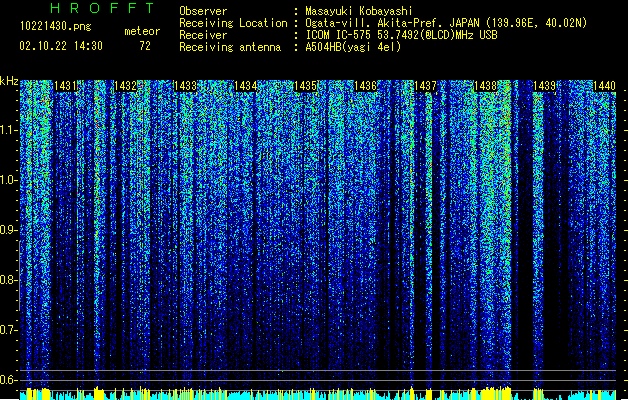Click the Ogata-vill. Akita-Pref. JAPAN location text

tap(446, 23)
